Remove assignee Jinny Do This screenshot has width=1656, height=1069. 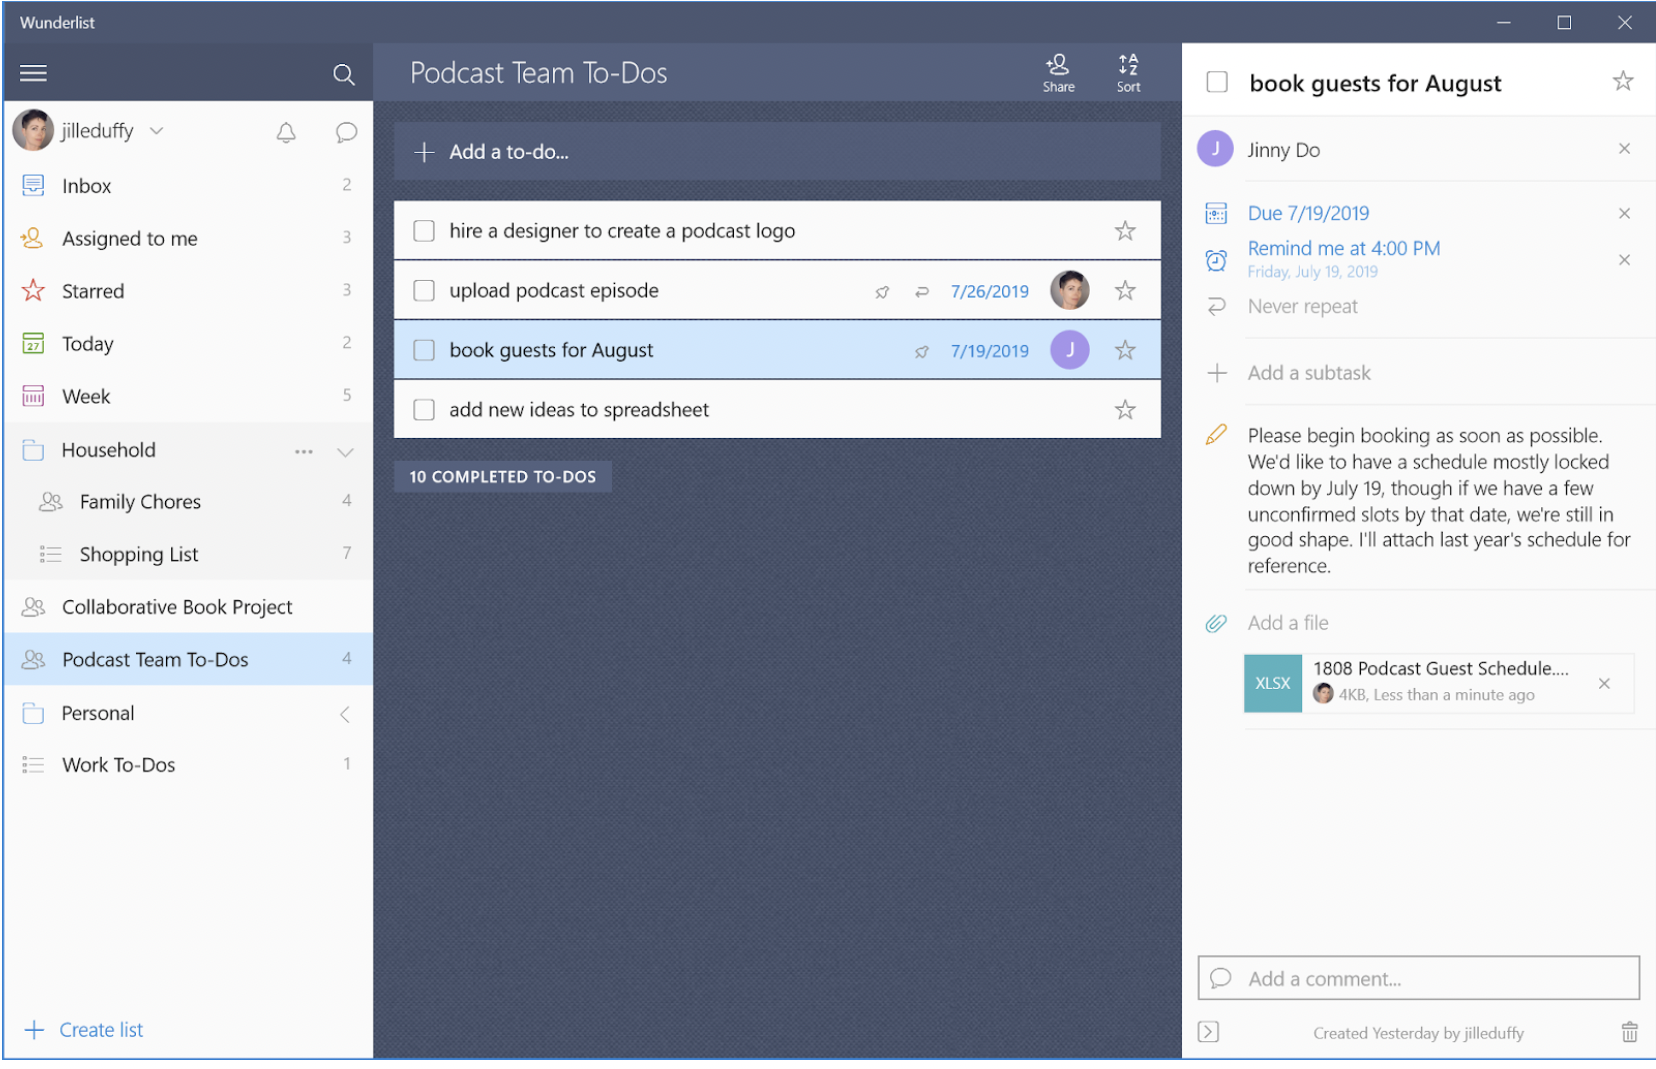[1624, 149]
